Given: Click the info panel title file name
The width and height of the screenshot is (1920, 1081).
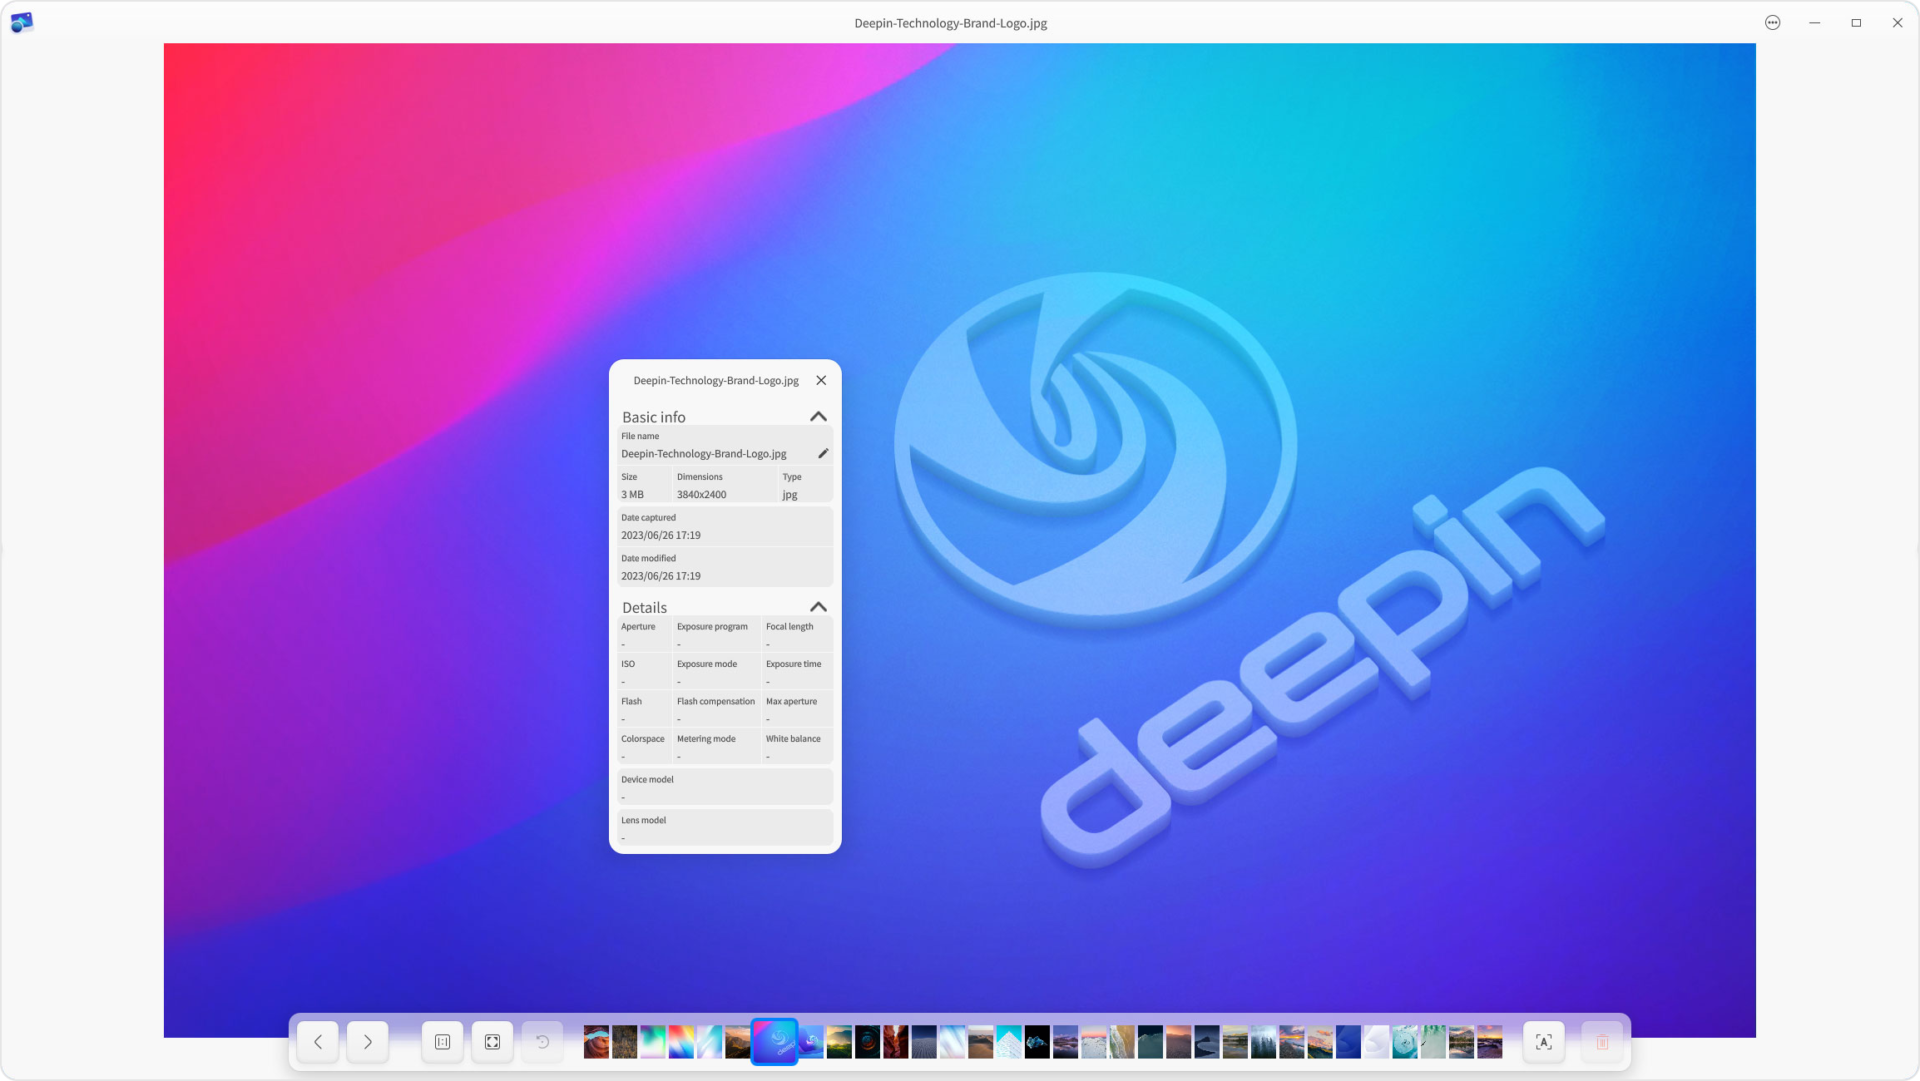Looking at the screenshot, I should 716,381.
